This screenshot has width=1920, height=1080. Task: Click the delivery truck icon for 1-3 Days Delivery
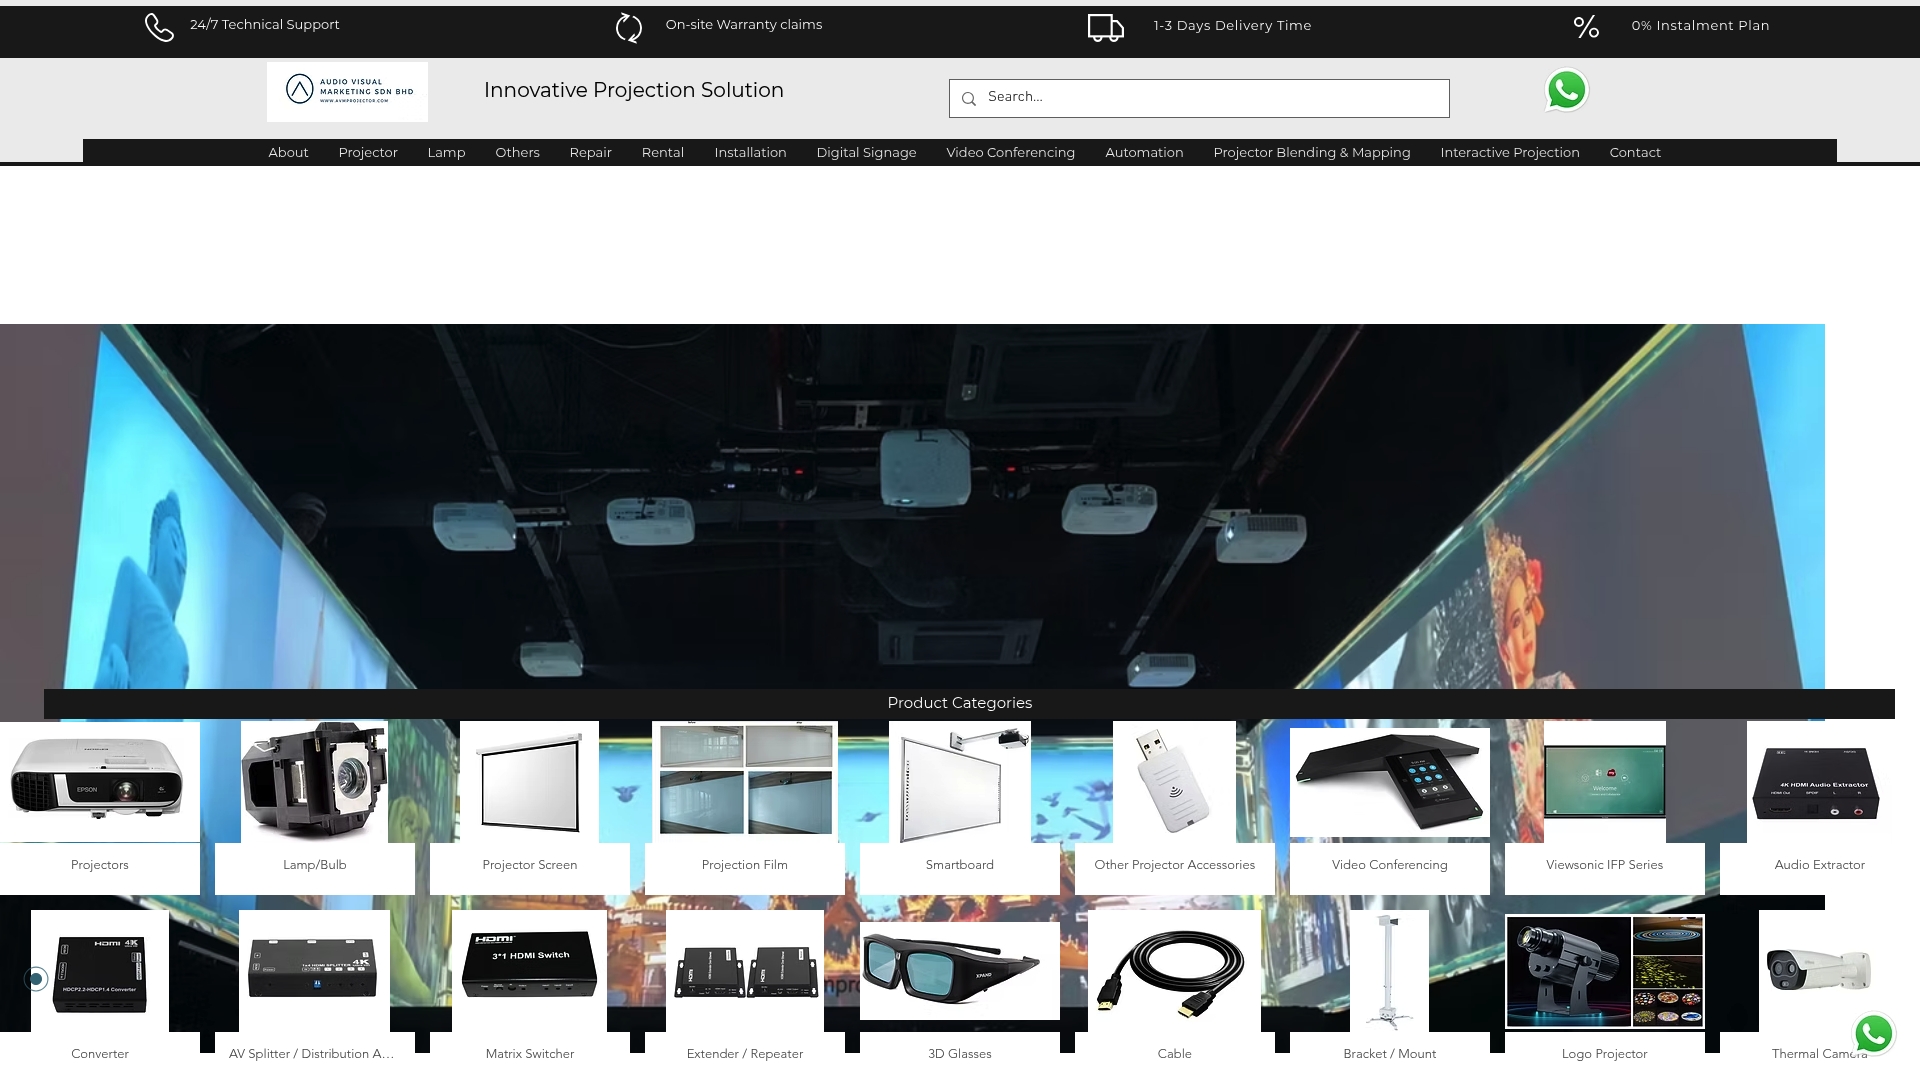click(x=1105, y=29)
